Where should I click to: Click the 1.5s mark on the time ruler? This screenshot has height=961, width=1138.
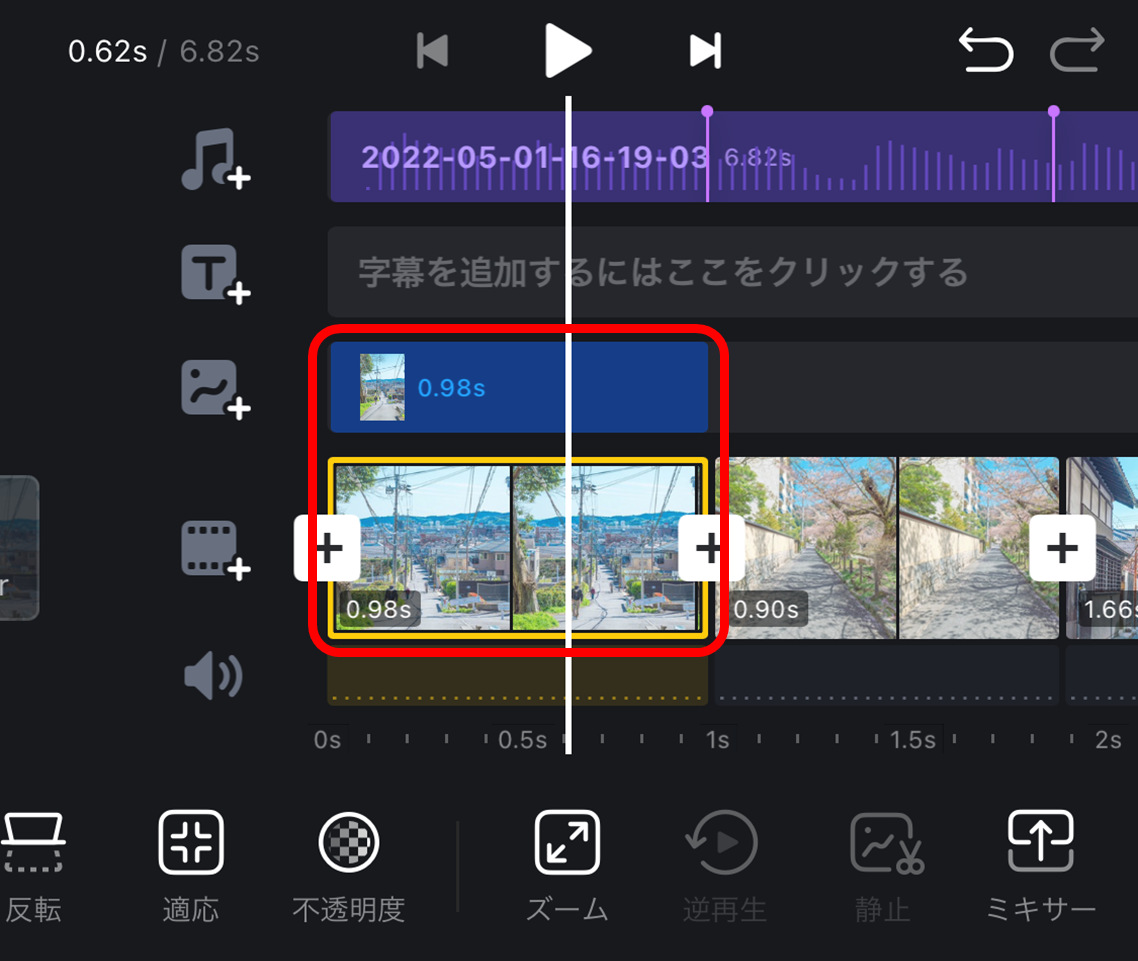tap(912, 740)
